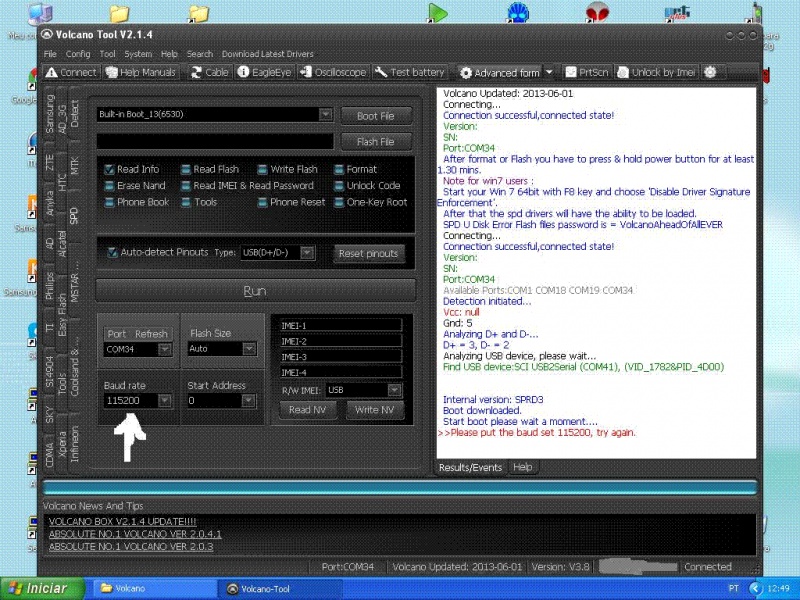Enable the Write Flash checkbox
The width and height of the screenshot is (800, 600).
262,169
